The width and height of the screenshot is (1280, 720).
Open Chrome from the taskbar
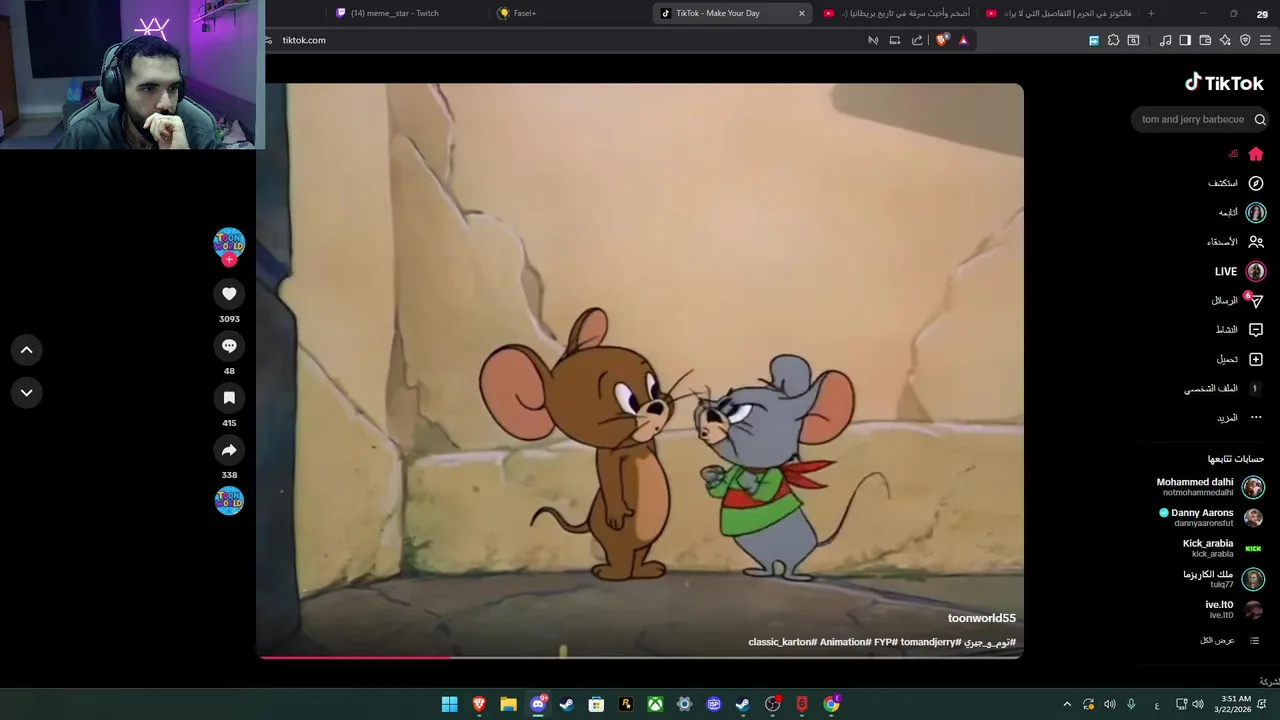831,704
